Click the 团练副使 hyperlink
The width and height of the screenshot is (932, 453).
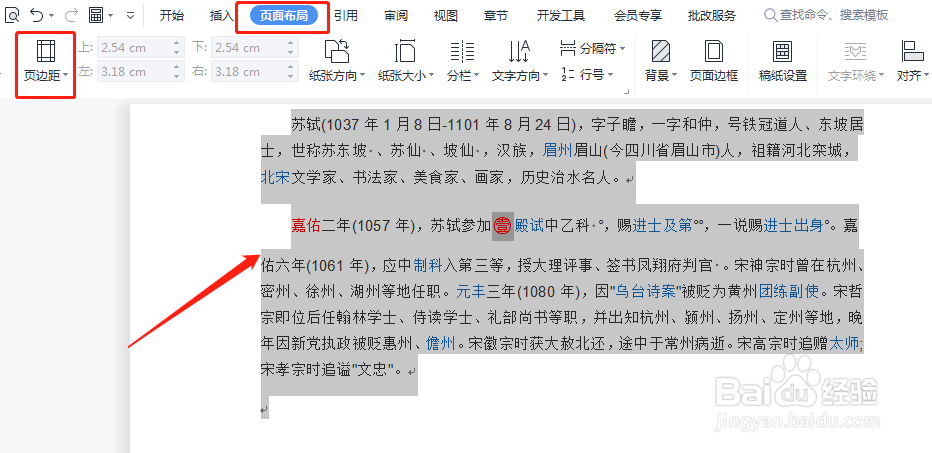(789, 291)
